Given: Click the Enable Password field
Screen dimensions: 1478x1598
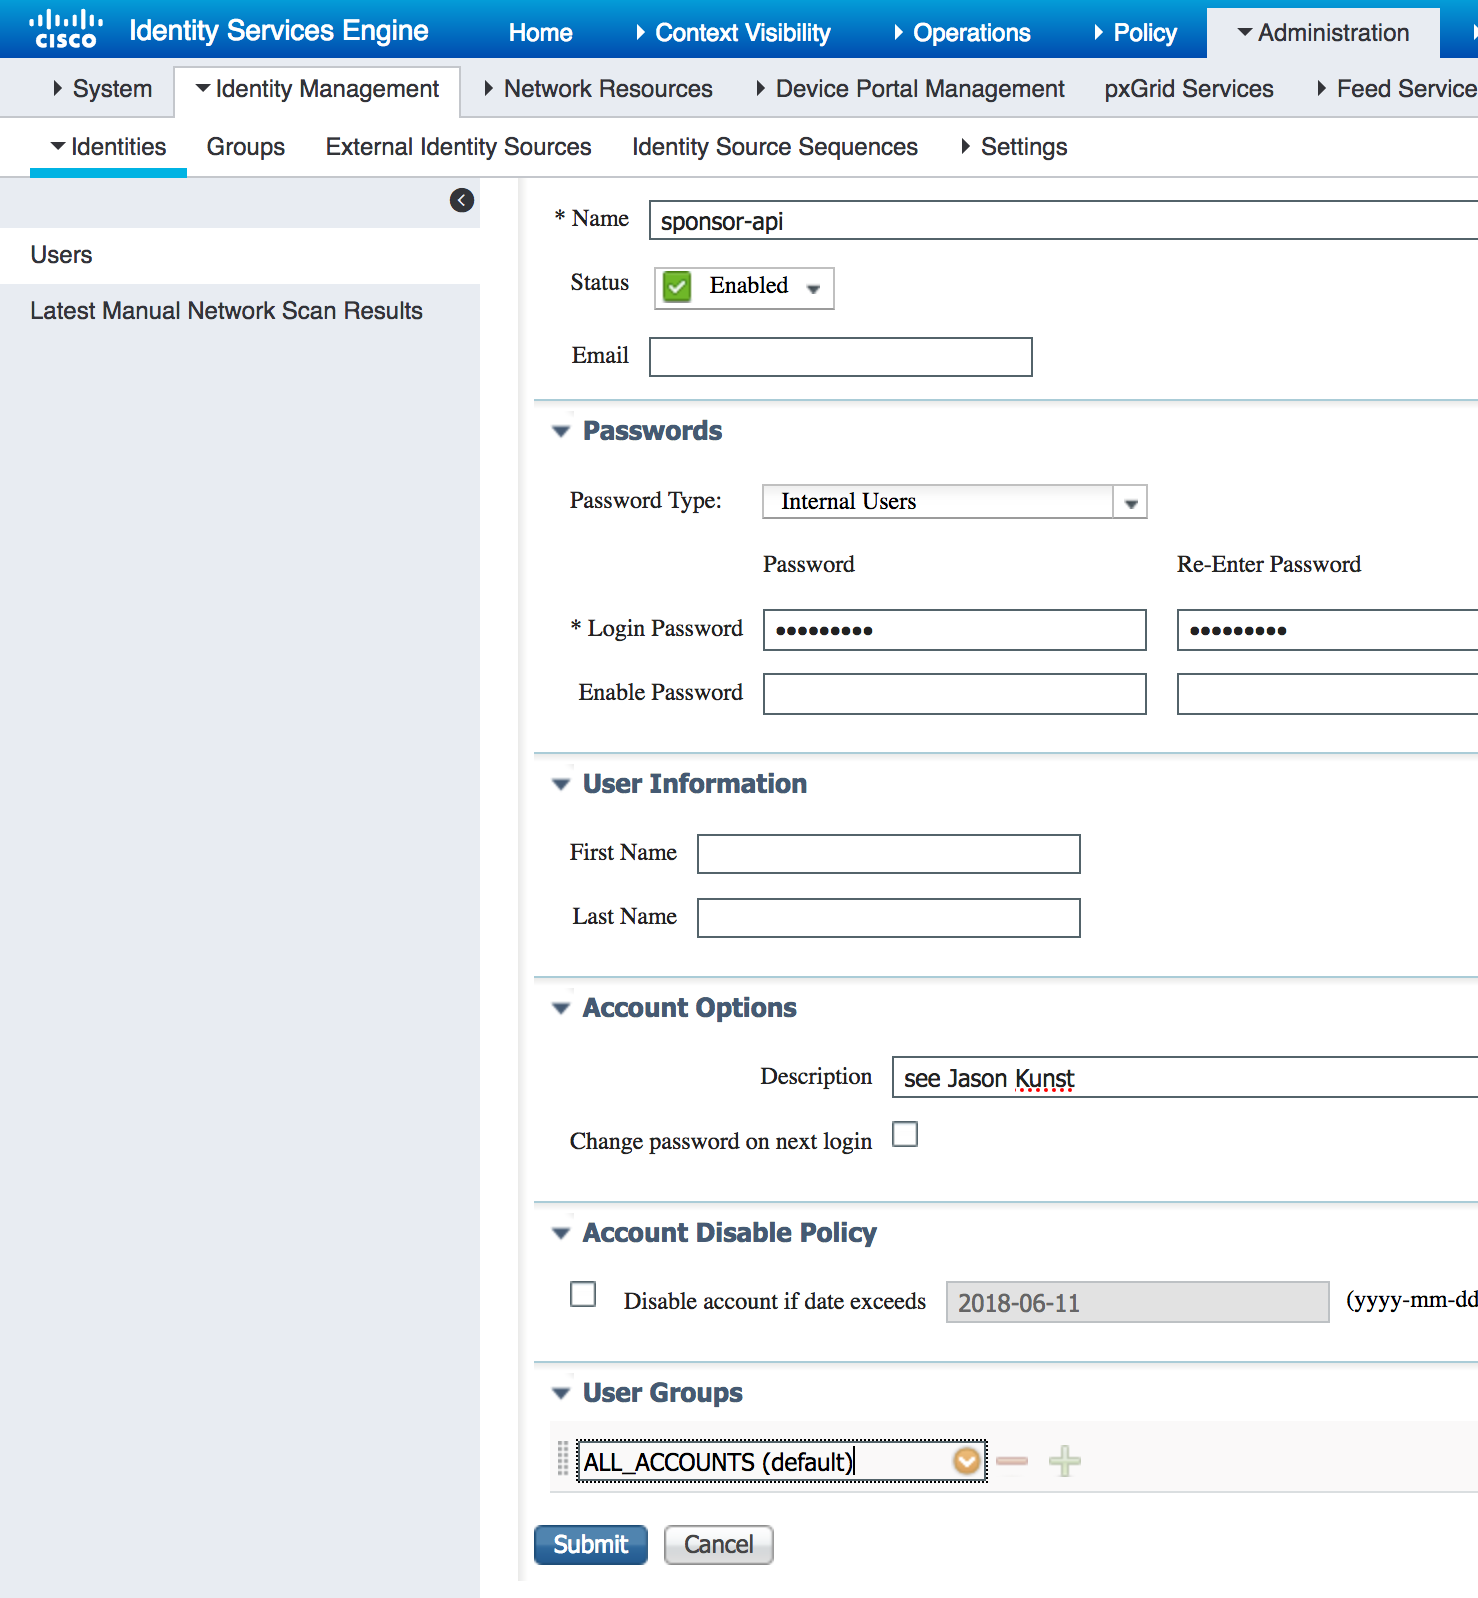Looking at the screenshot, I should coord(955,694).
